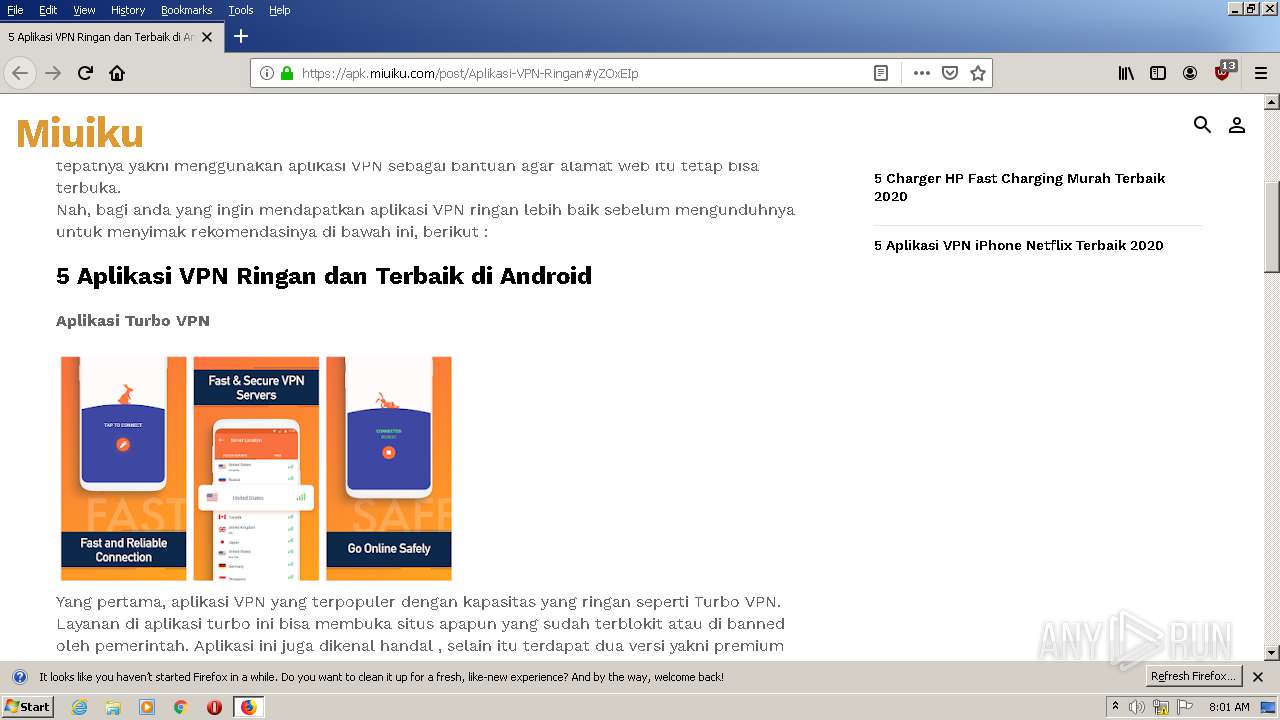Click the notification bar question mark icon
The image size is (1280, 720).
(19, 677)
